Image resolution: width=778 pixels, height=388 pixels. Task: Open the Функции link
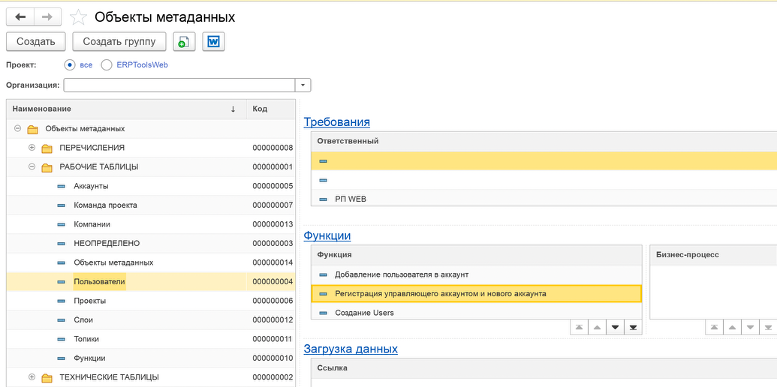(327, 236)
